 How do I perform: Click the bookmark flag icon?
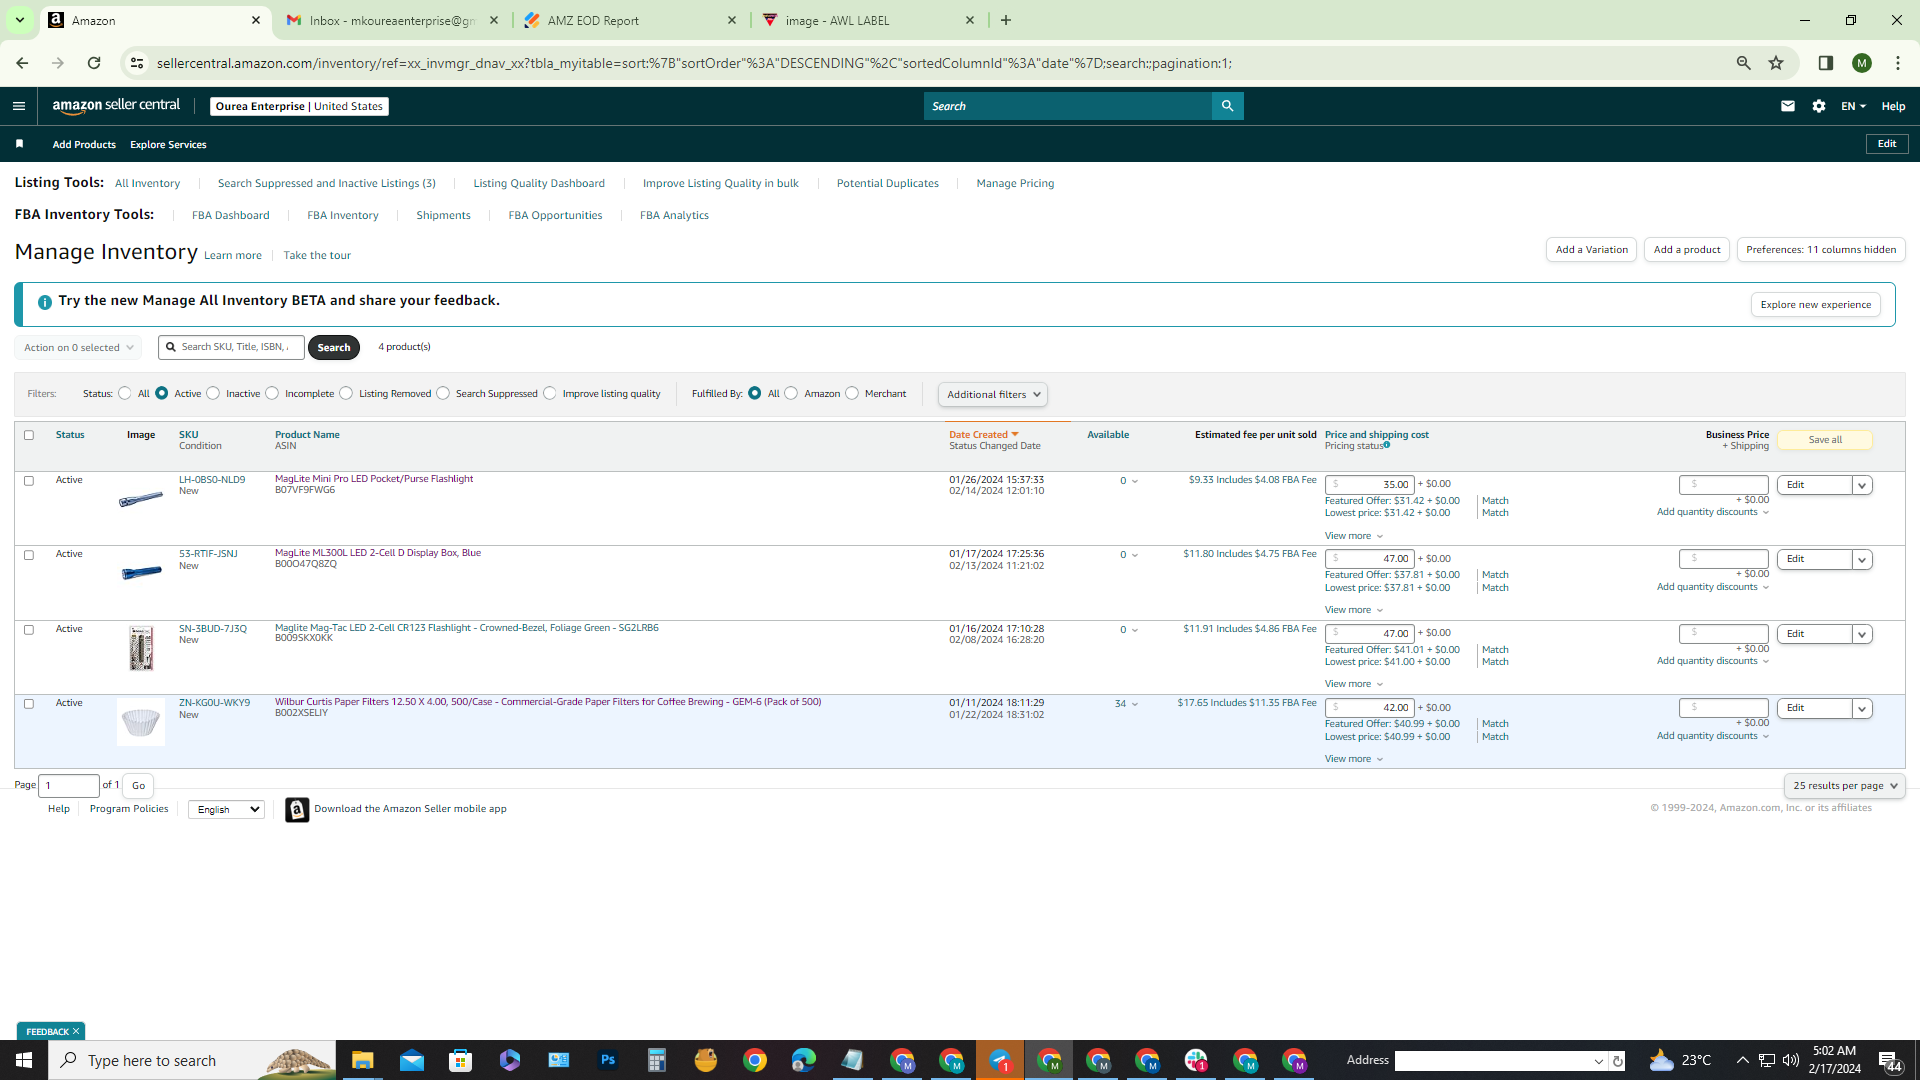19,144
